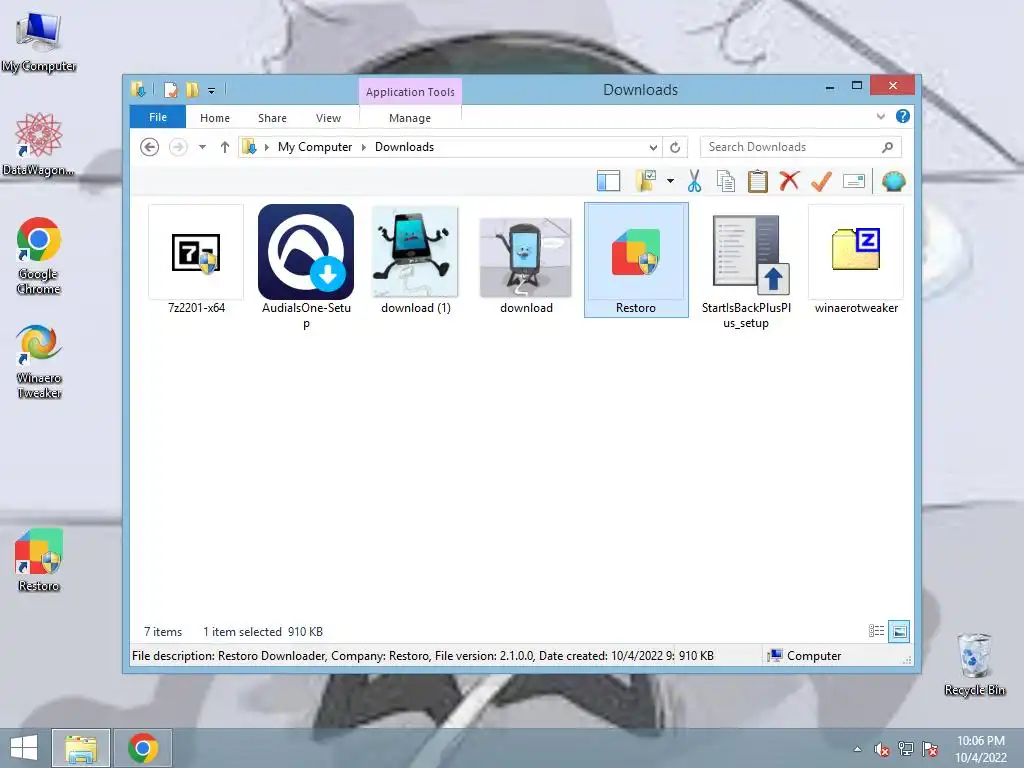Click the Cut scissors toolbar icon

(694, 181)
